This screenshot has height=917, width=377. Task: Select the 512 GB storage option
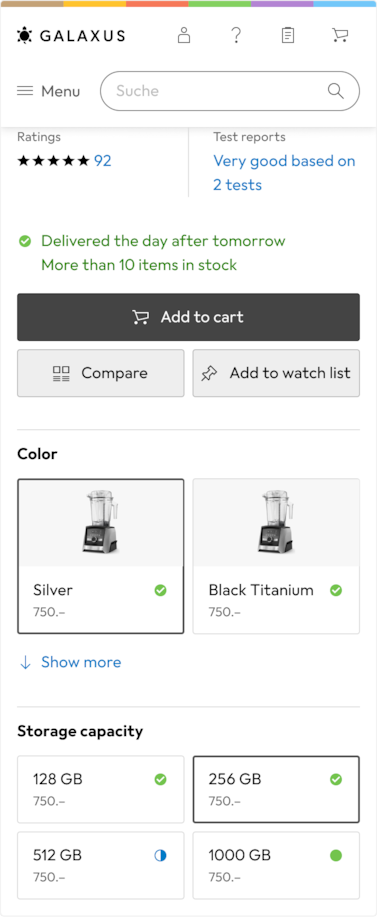point(101,866)
